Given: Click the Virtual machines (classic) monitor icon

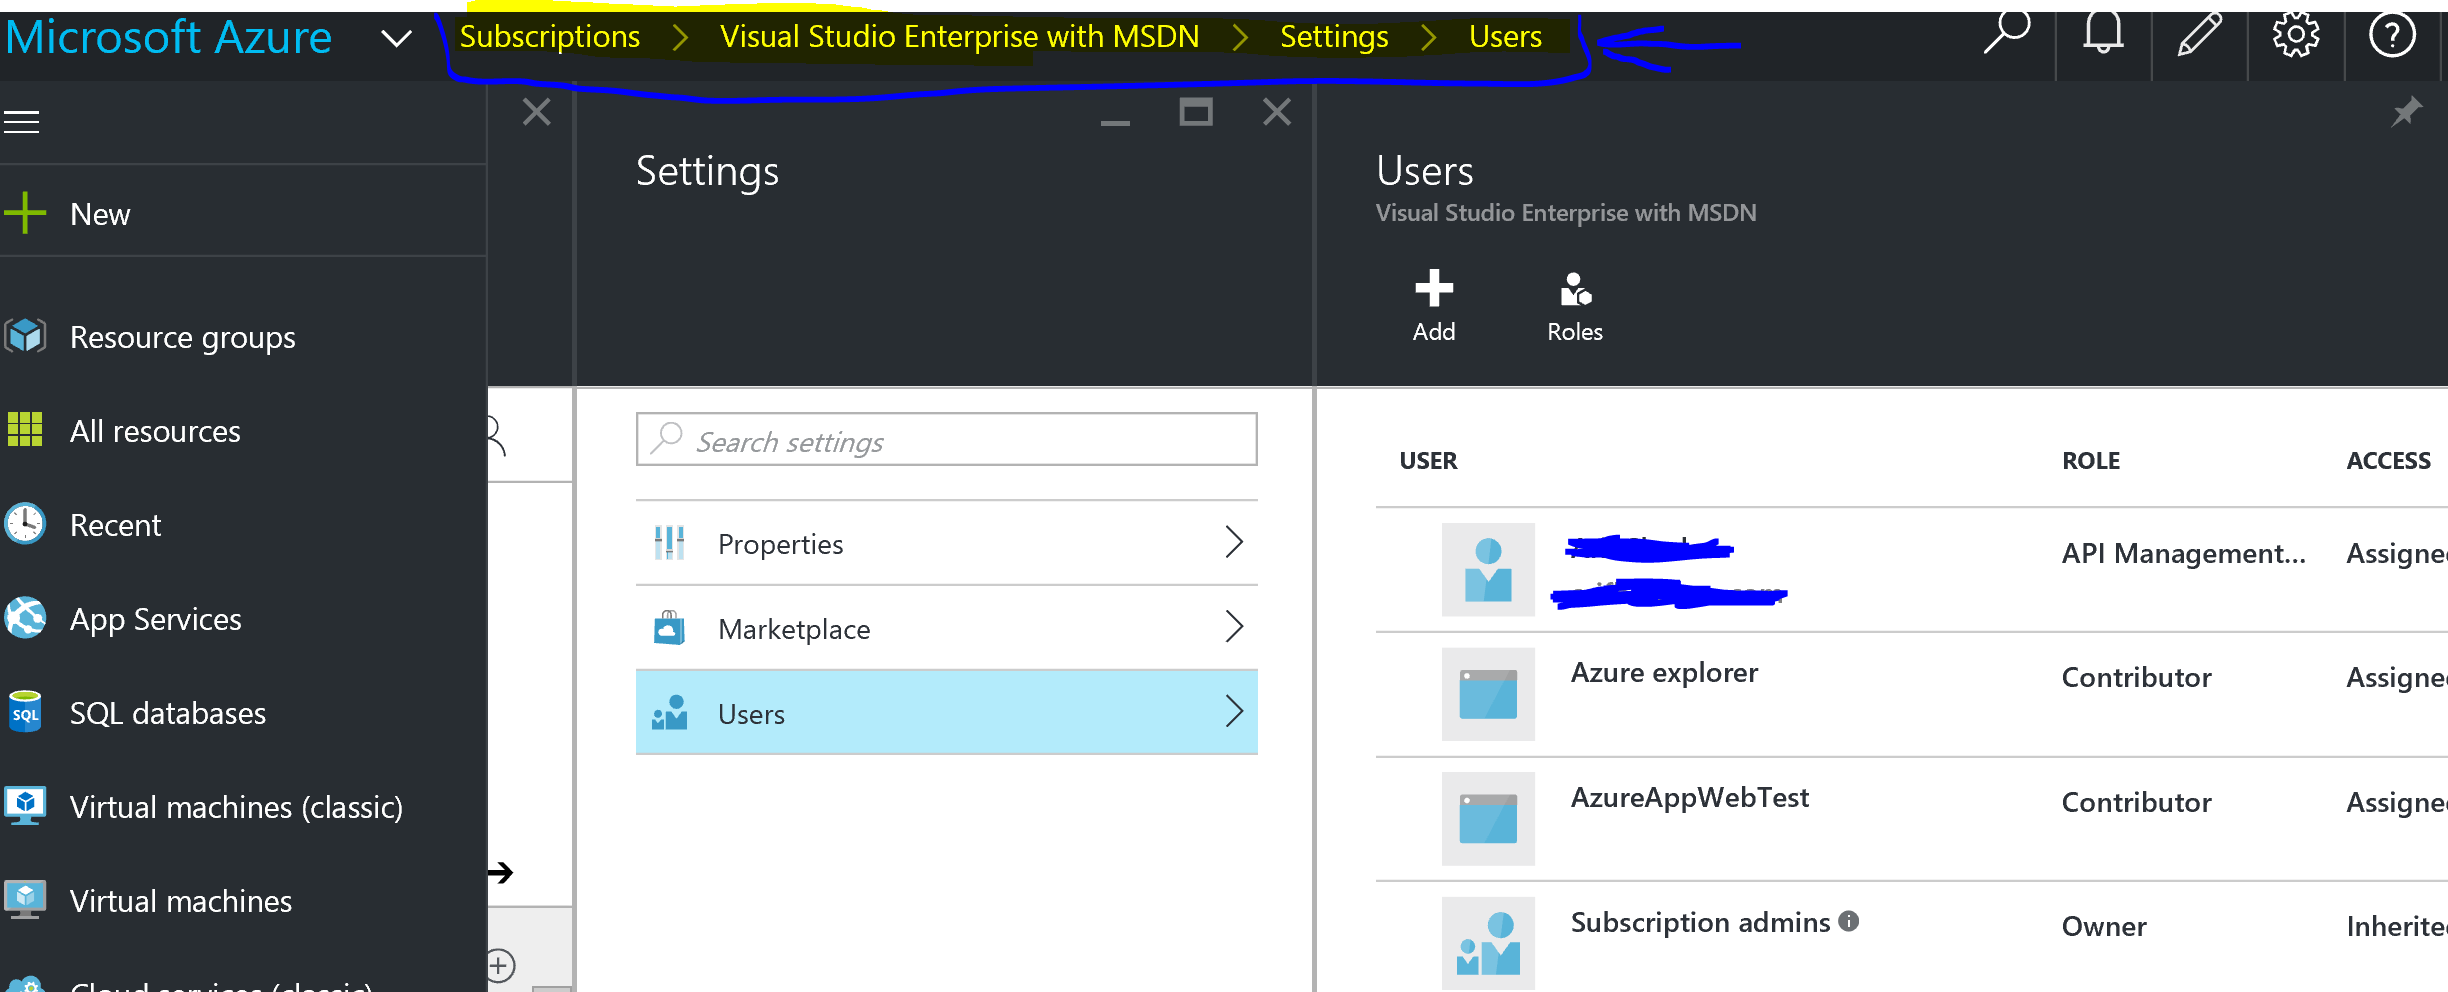Looking at the screenshot, I should point(25,806).
